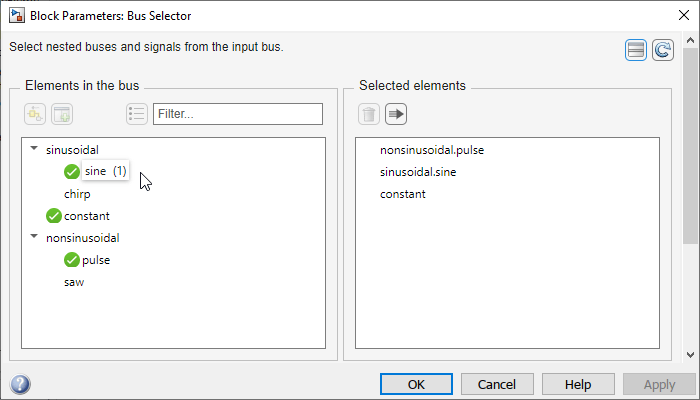Screen dimensions: 700x400
Task: Click the output-as-bus arrow icon
Action: [396, 114]
